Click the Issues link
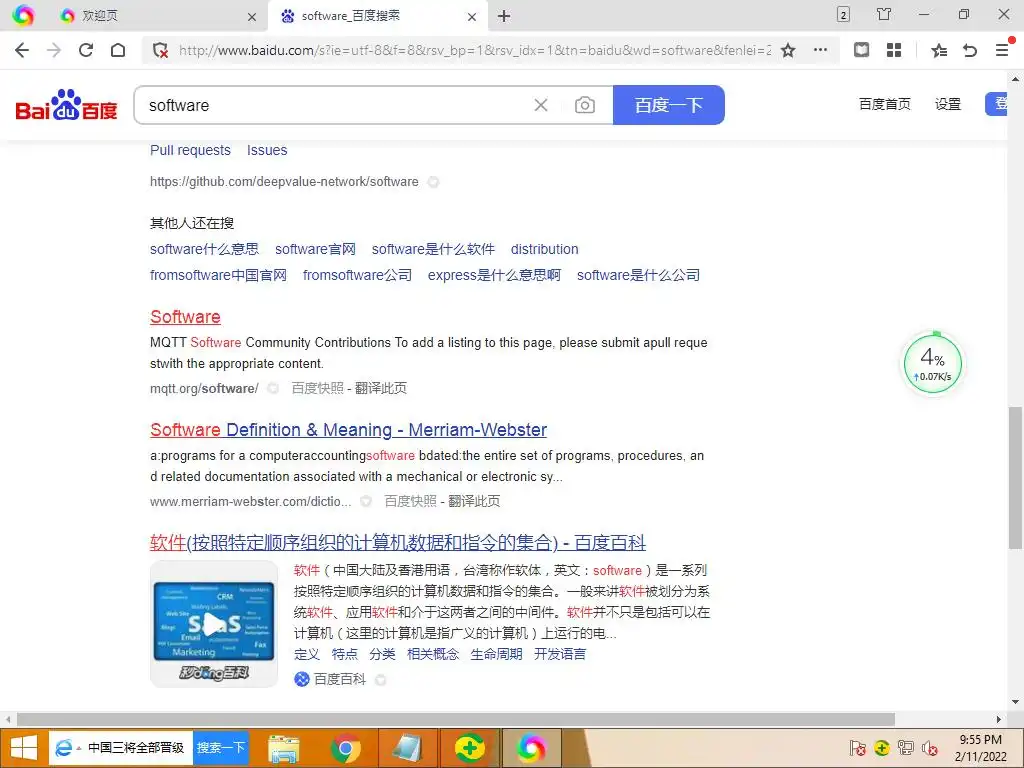 pyautogui.click(x=267, y=150)
